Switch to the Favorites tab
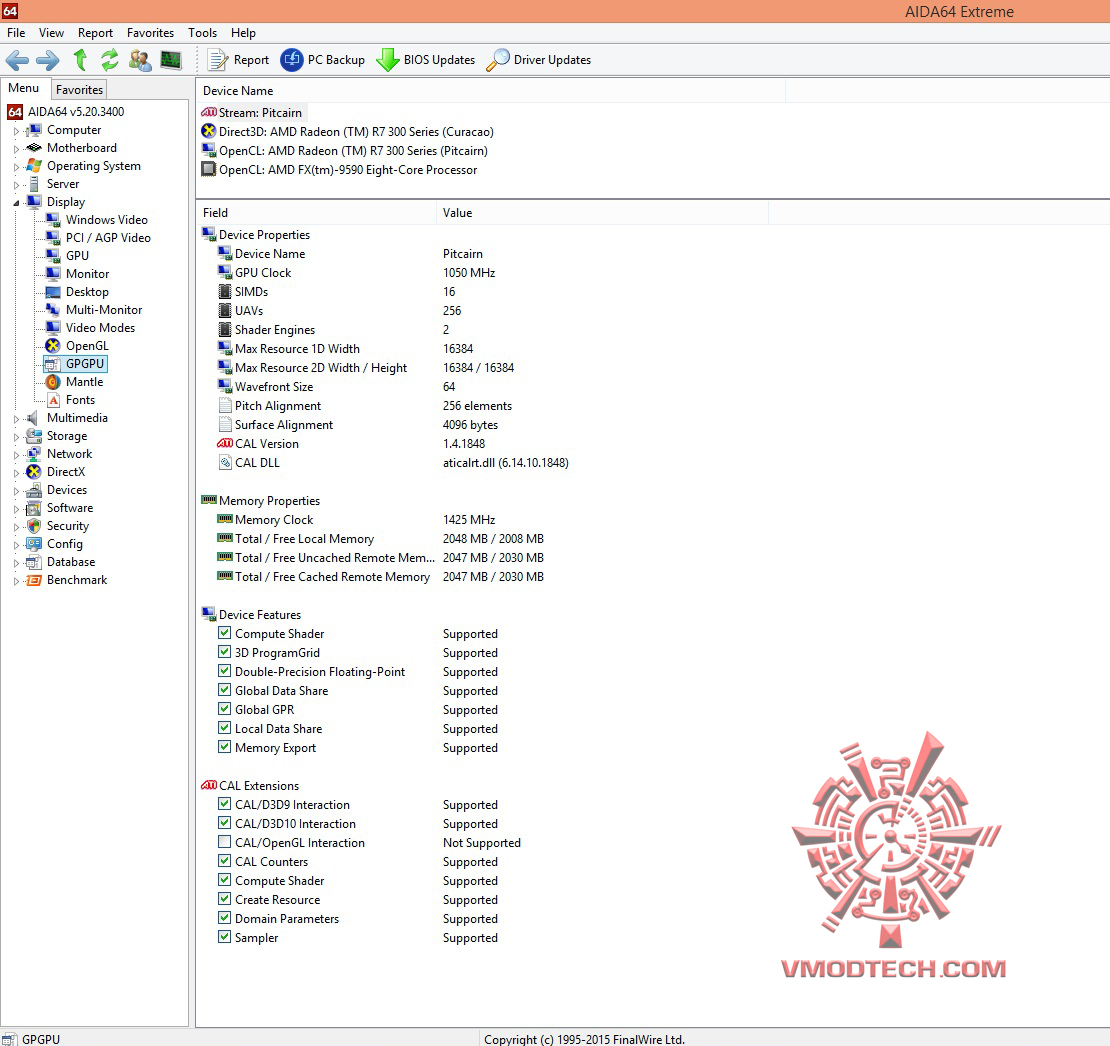 [x=79, y=90]
